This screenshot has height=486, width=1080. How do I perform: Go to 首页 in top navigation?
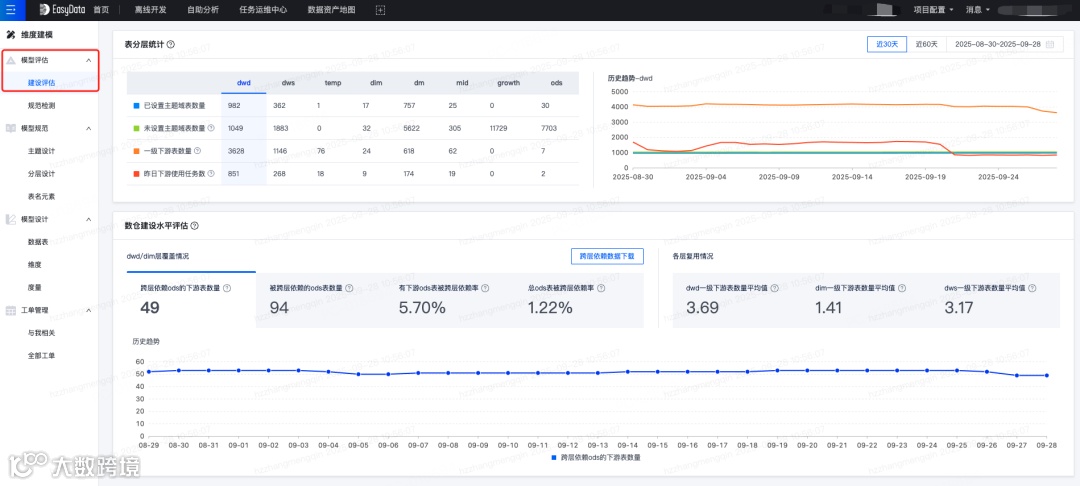(x=101, y=10)
